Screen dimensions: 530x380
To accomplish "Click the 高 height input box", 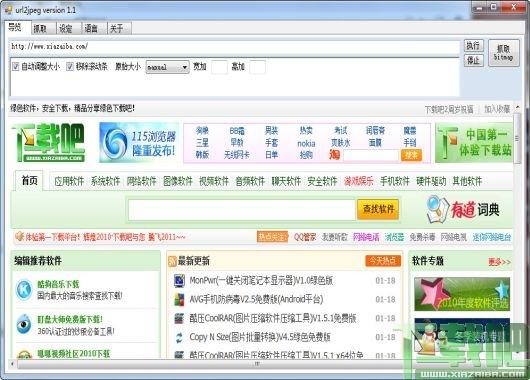I will coord(258,67).
